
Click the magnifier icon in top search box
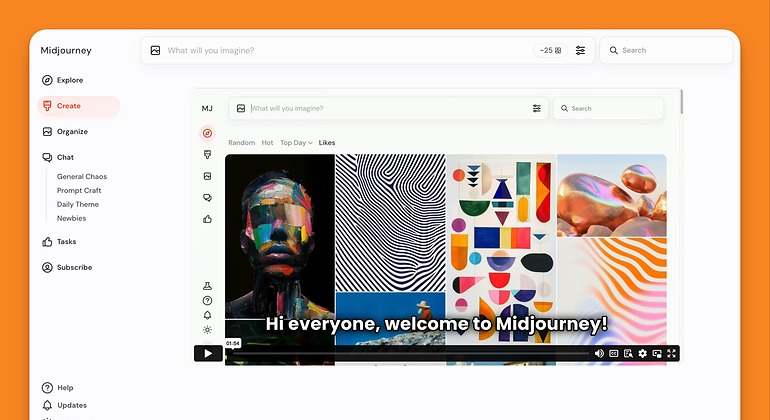click(x=613, y=50)
